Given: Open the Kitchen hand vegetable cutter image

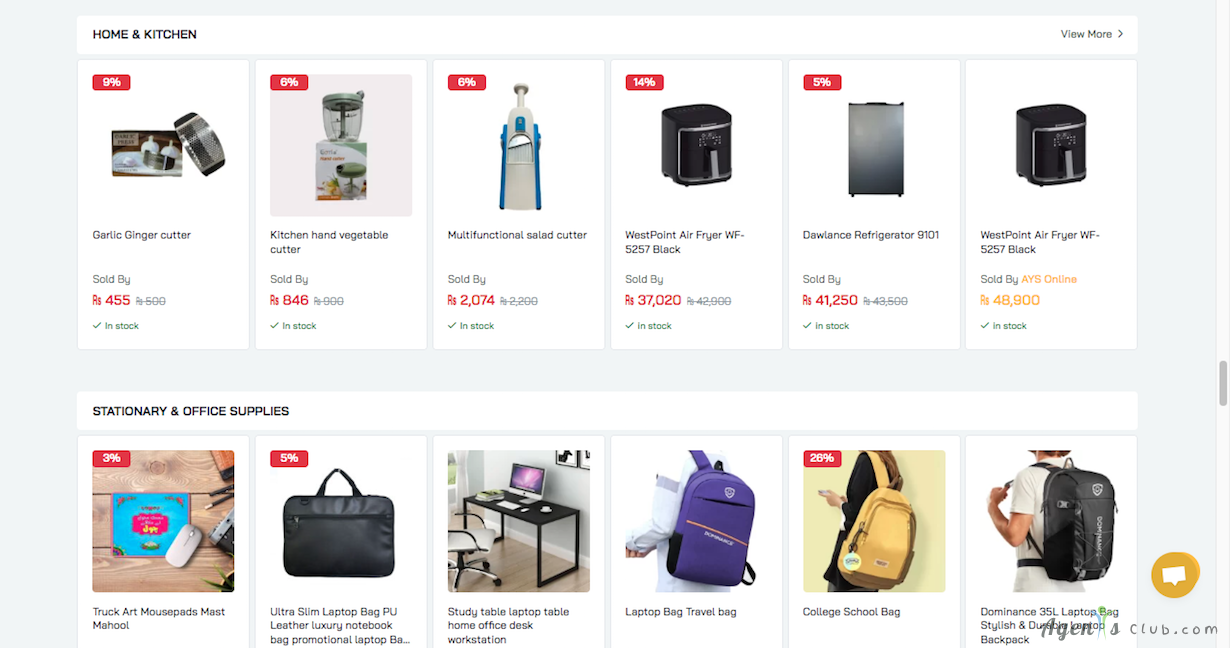Looking at the screenshot, I should point(341,145).
